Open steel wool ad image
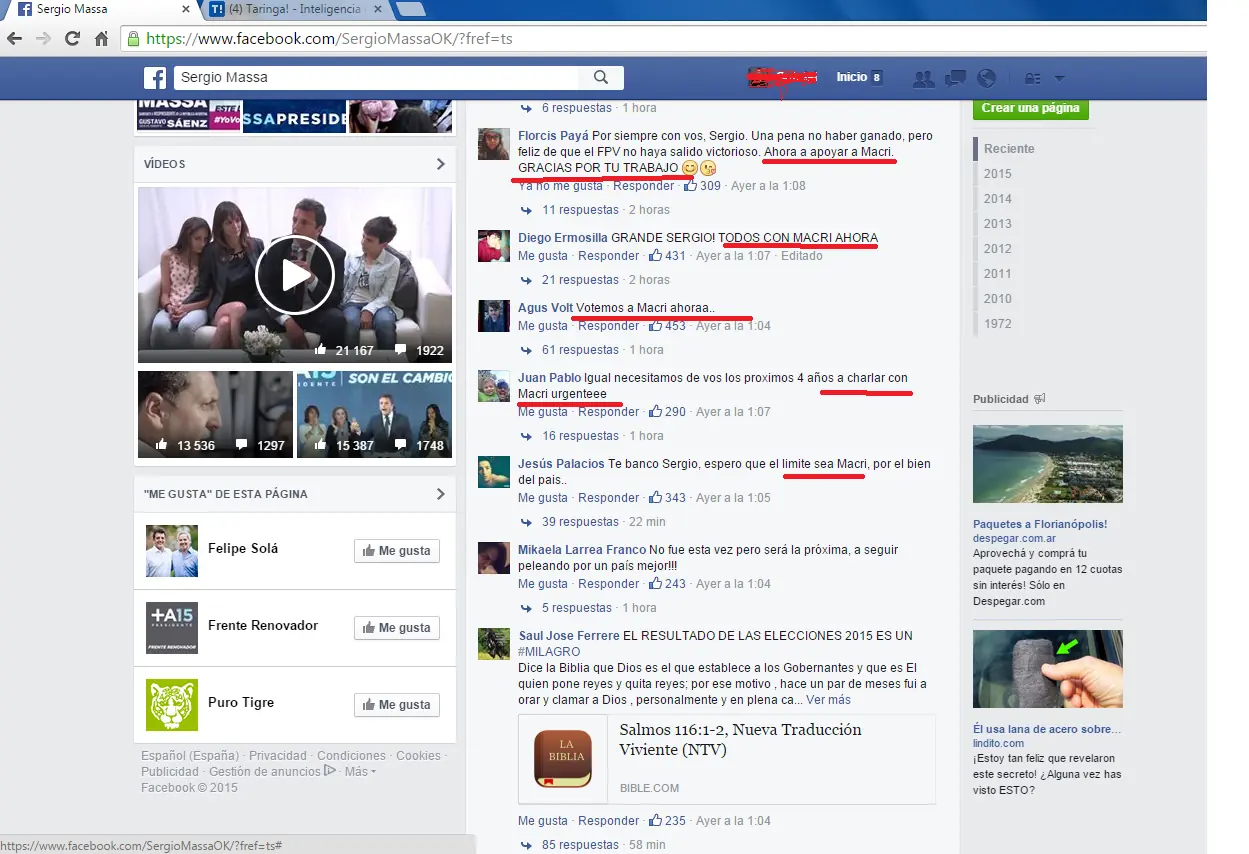This screenshot has width=1249, height=854. (1048, 669)
